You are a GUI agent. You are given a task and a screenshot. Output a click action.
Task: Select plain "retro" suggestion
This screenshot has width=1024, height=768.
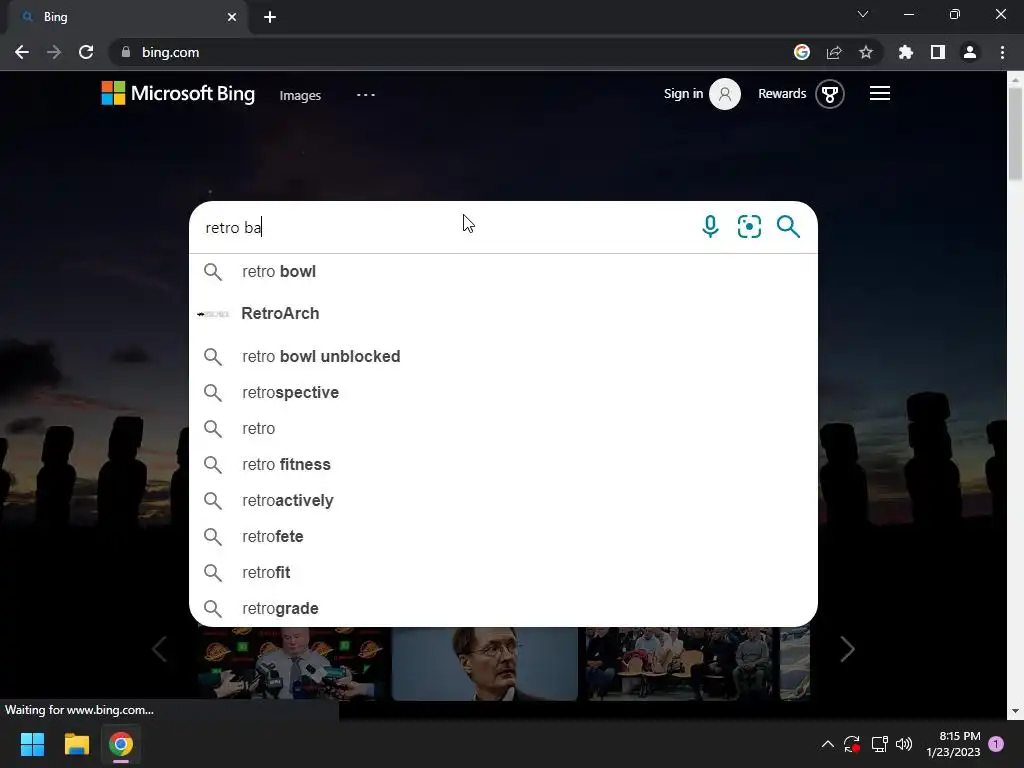coord(503,428)
